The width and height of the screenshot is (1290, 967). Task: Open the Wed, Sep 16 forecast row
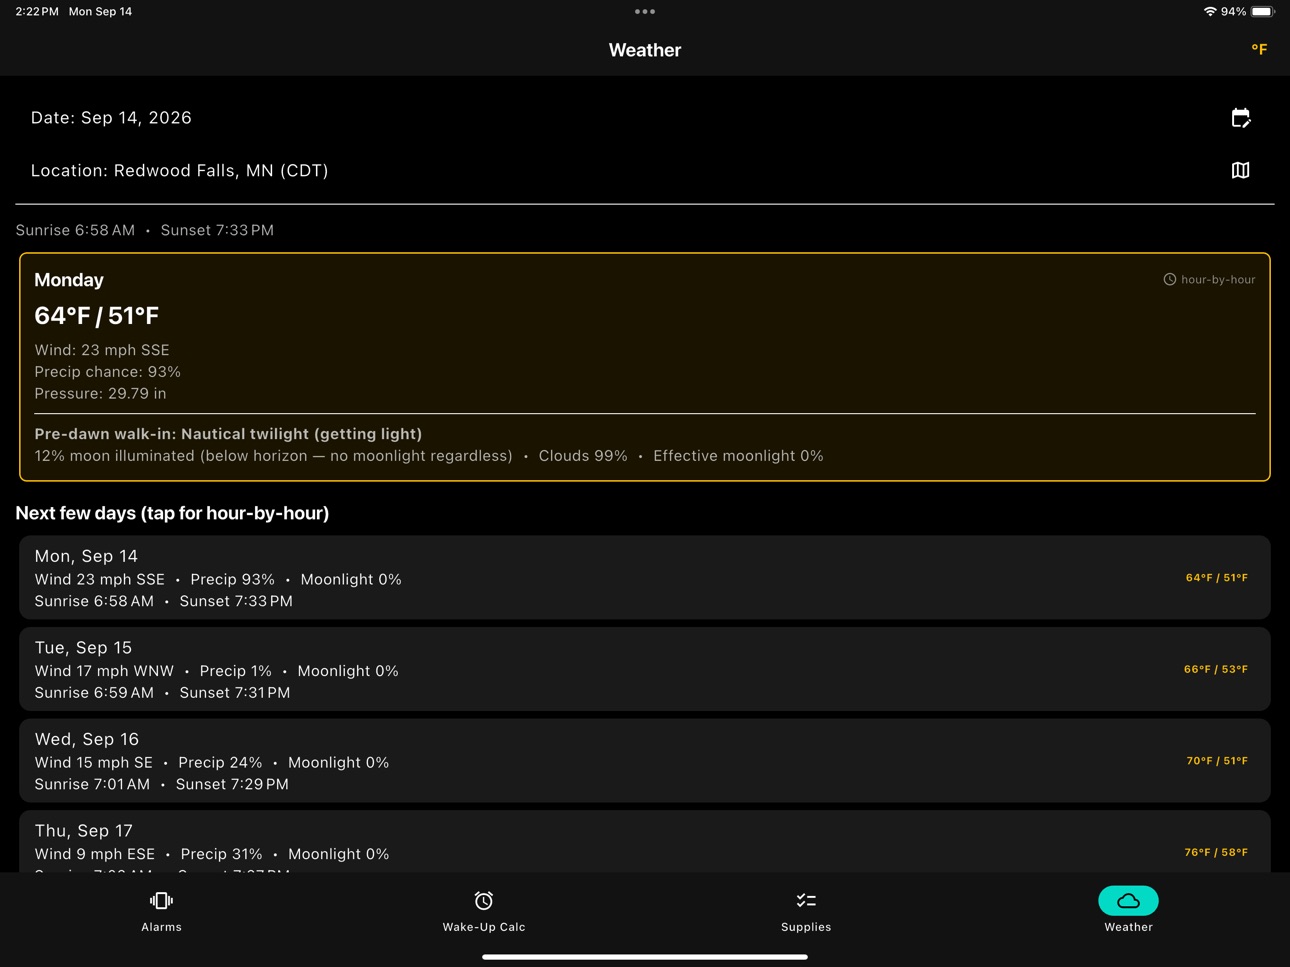[645, 761]
